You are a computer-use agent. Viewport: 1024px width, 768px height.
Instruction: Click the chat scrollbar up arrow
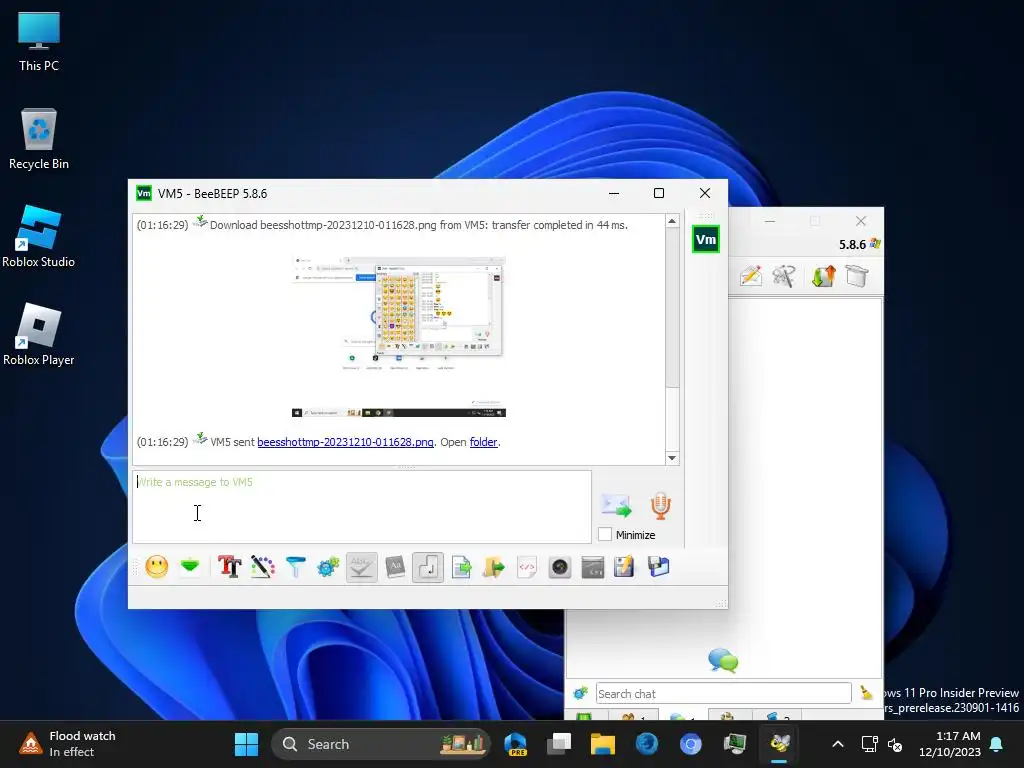[672, 221]
